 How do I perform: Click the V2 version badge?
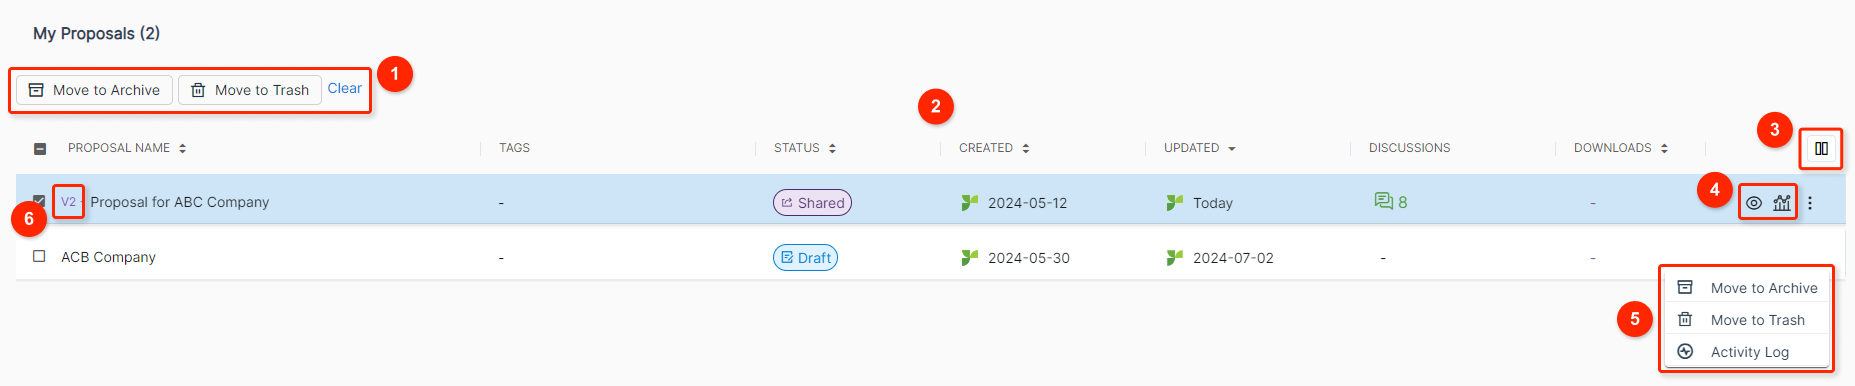68,202
